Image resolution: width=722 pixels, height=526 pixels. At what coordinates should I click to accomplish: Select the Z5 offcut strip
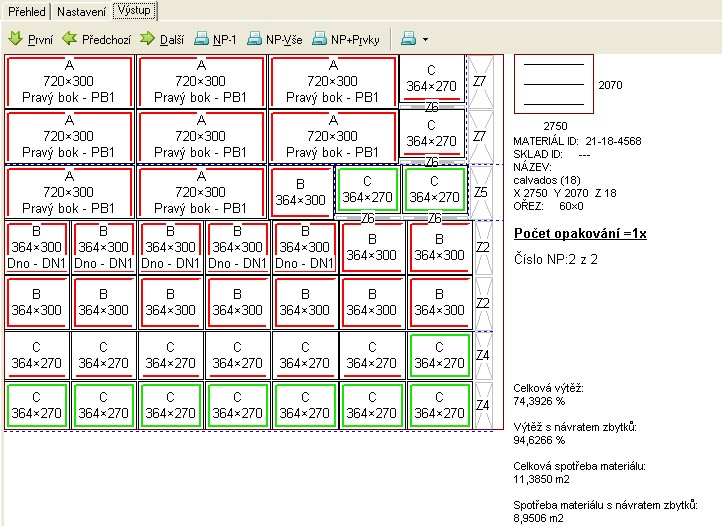point(480,192)
